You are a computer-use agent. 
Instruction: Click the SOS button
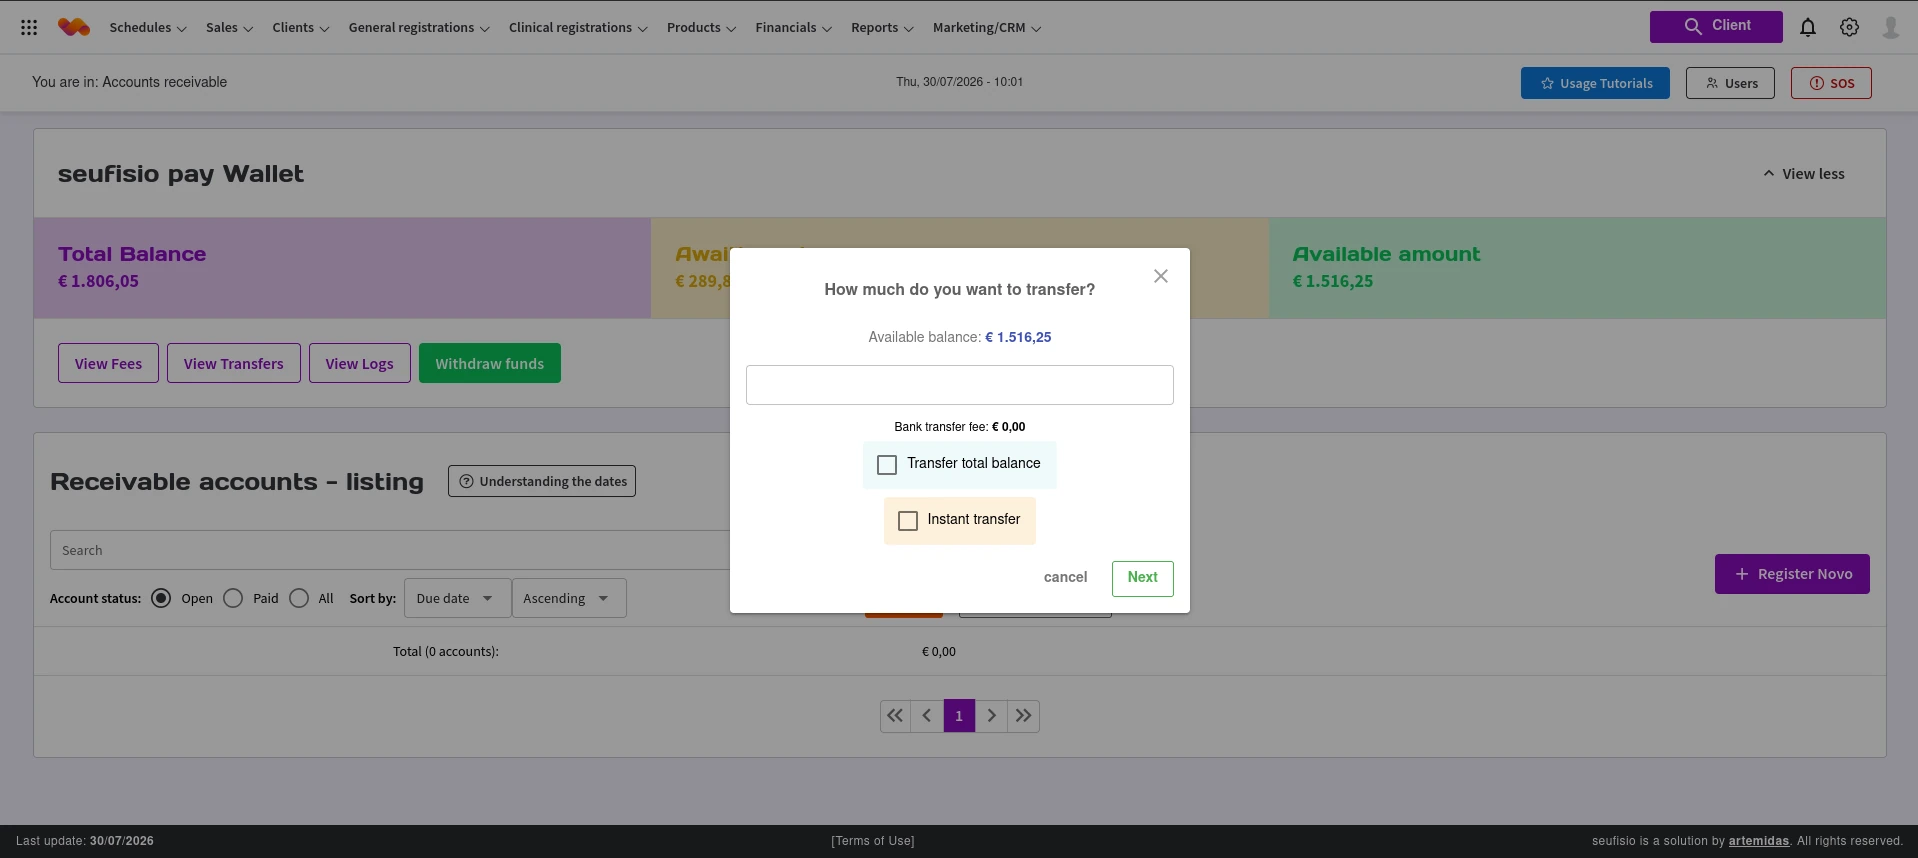[1831, 83]
